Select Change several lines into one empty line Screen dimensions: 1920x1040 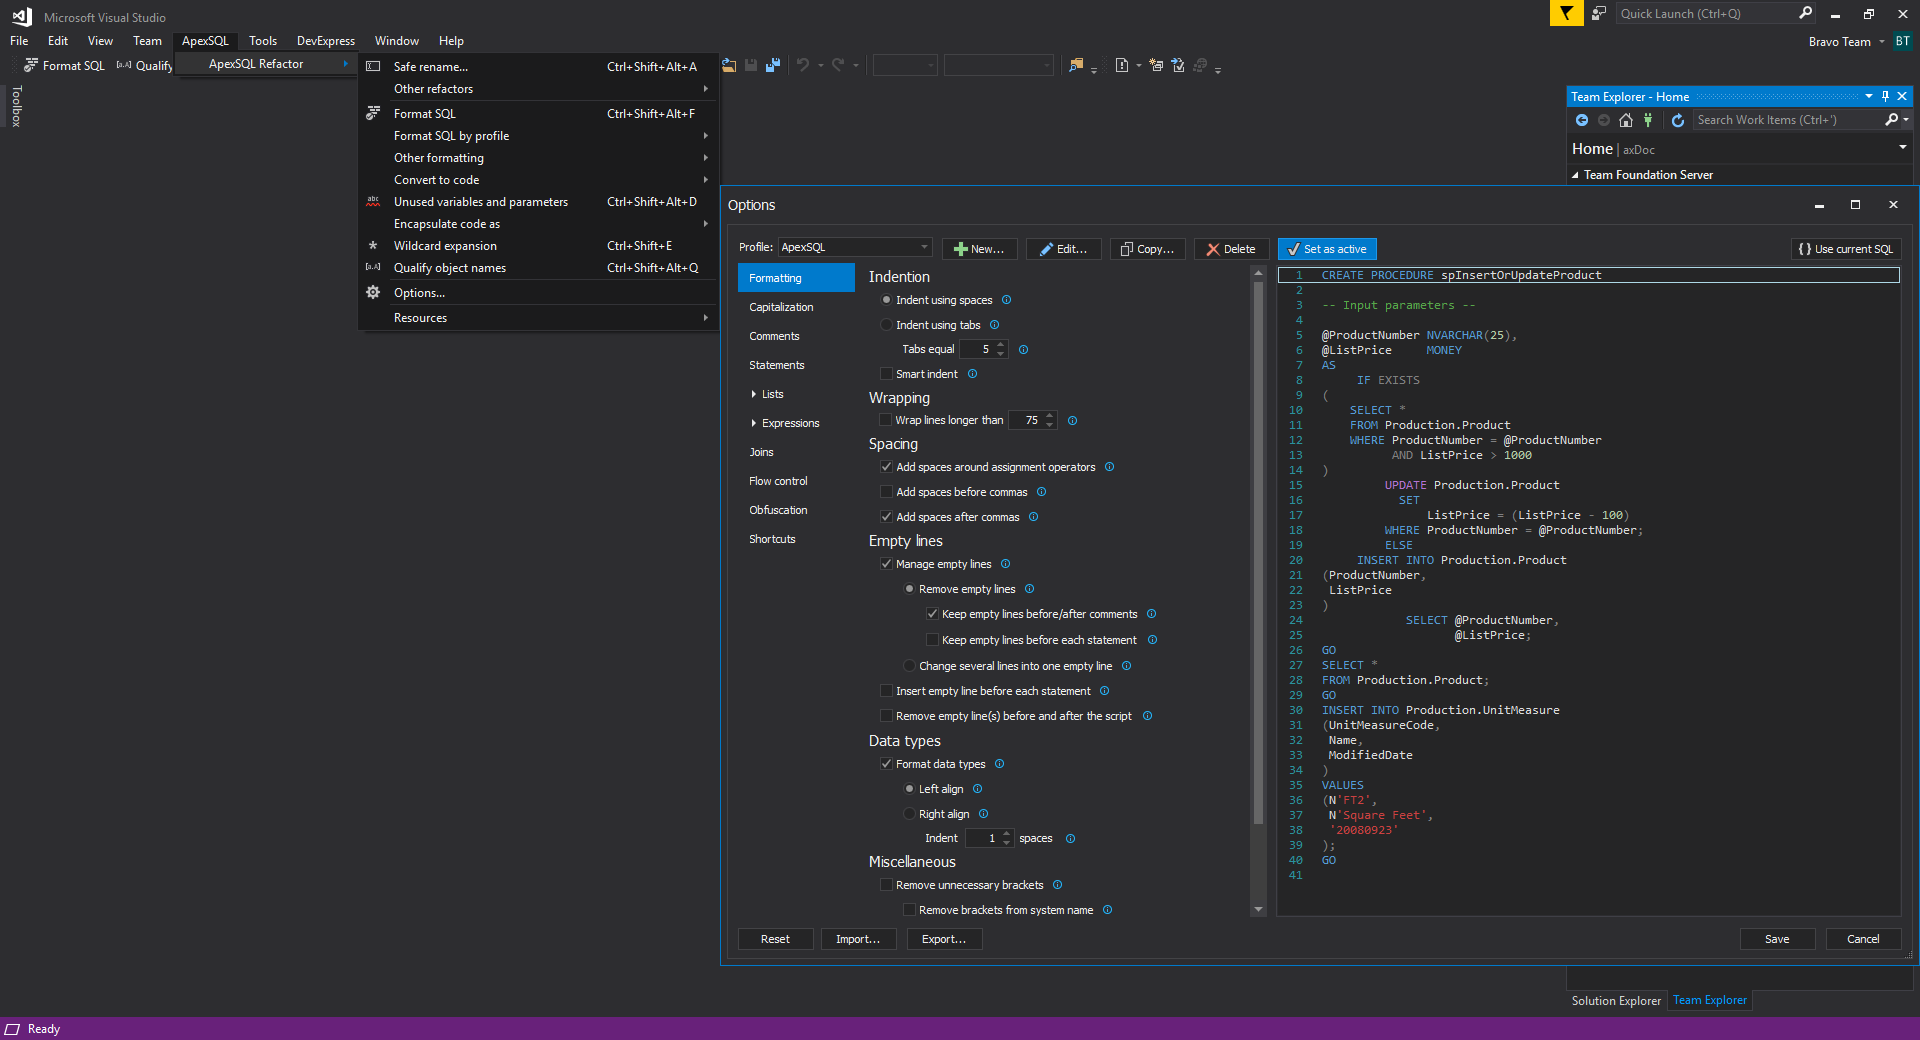(x=909, y=666)
